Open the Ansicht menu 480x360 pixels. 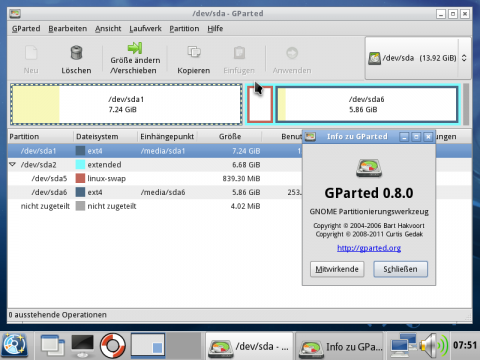pyautogui.click(x=108, y=29)
